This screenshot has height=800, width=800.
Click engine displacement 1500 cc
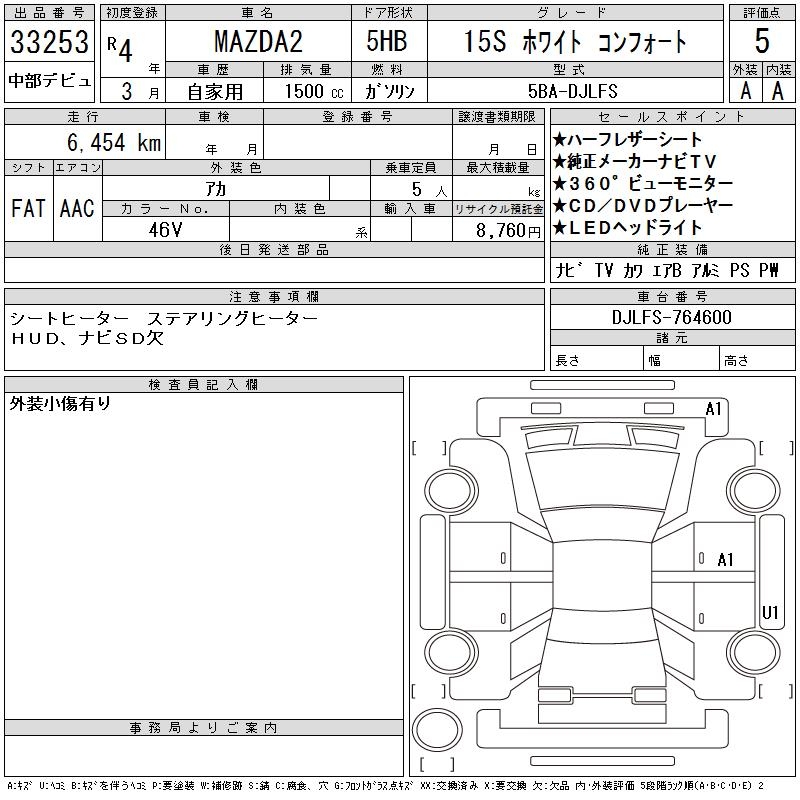pos(314,91)
